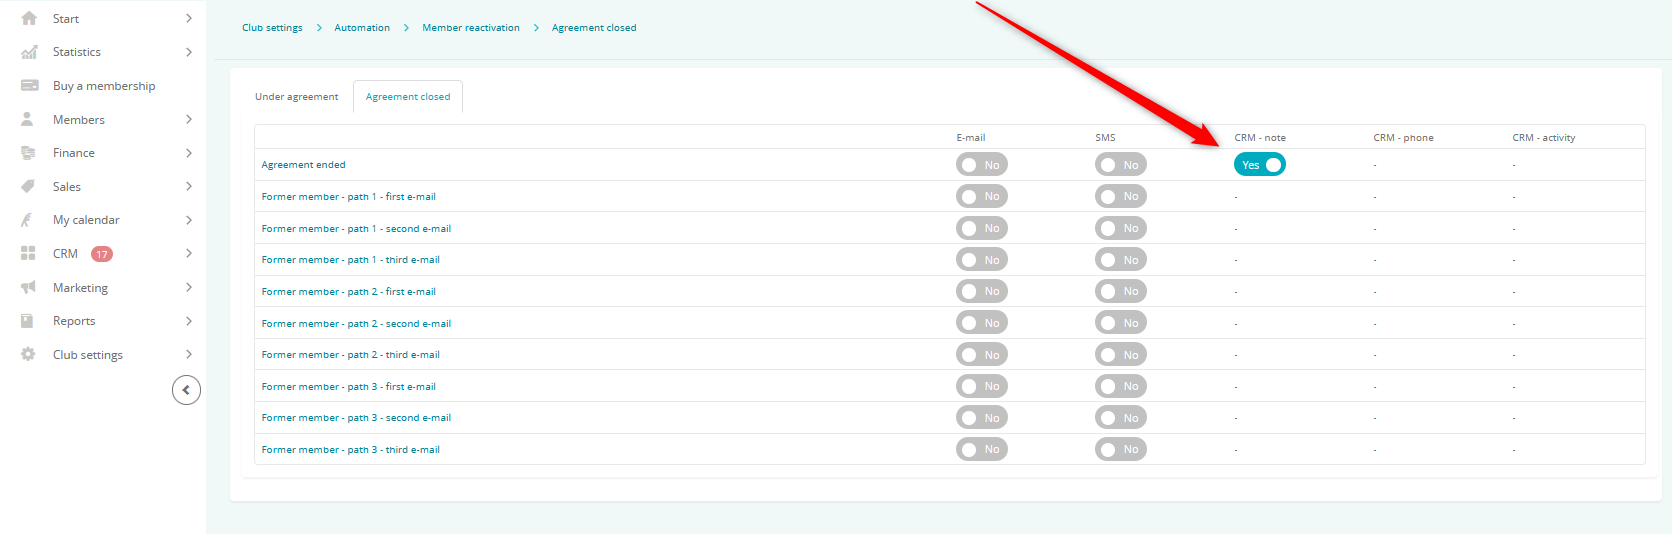Enable SMS for path 2 second e-mail
Image resolution: width=1672 pixels, height=534 pixels.
(x=1120, y=323)
